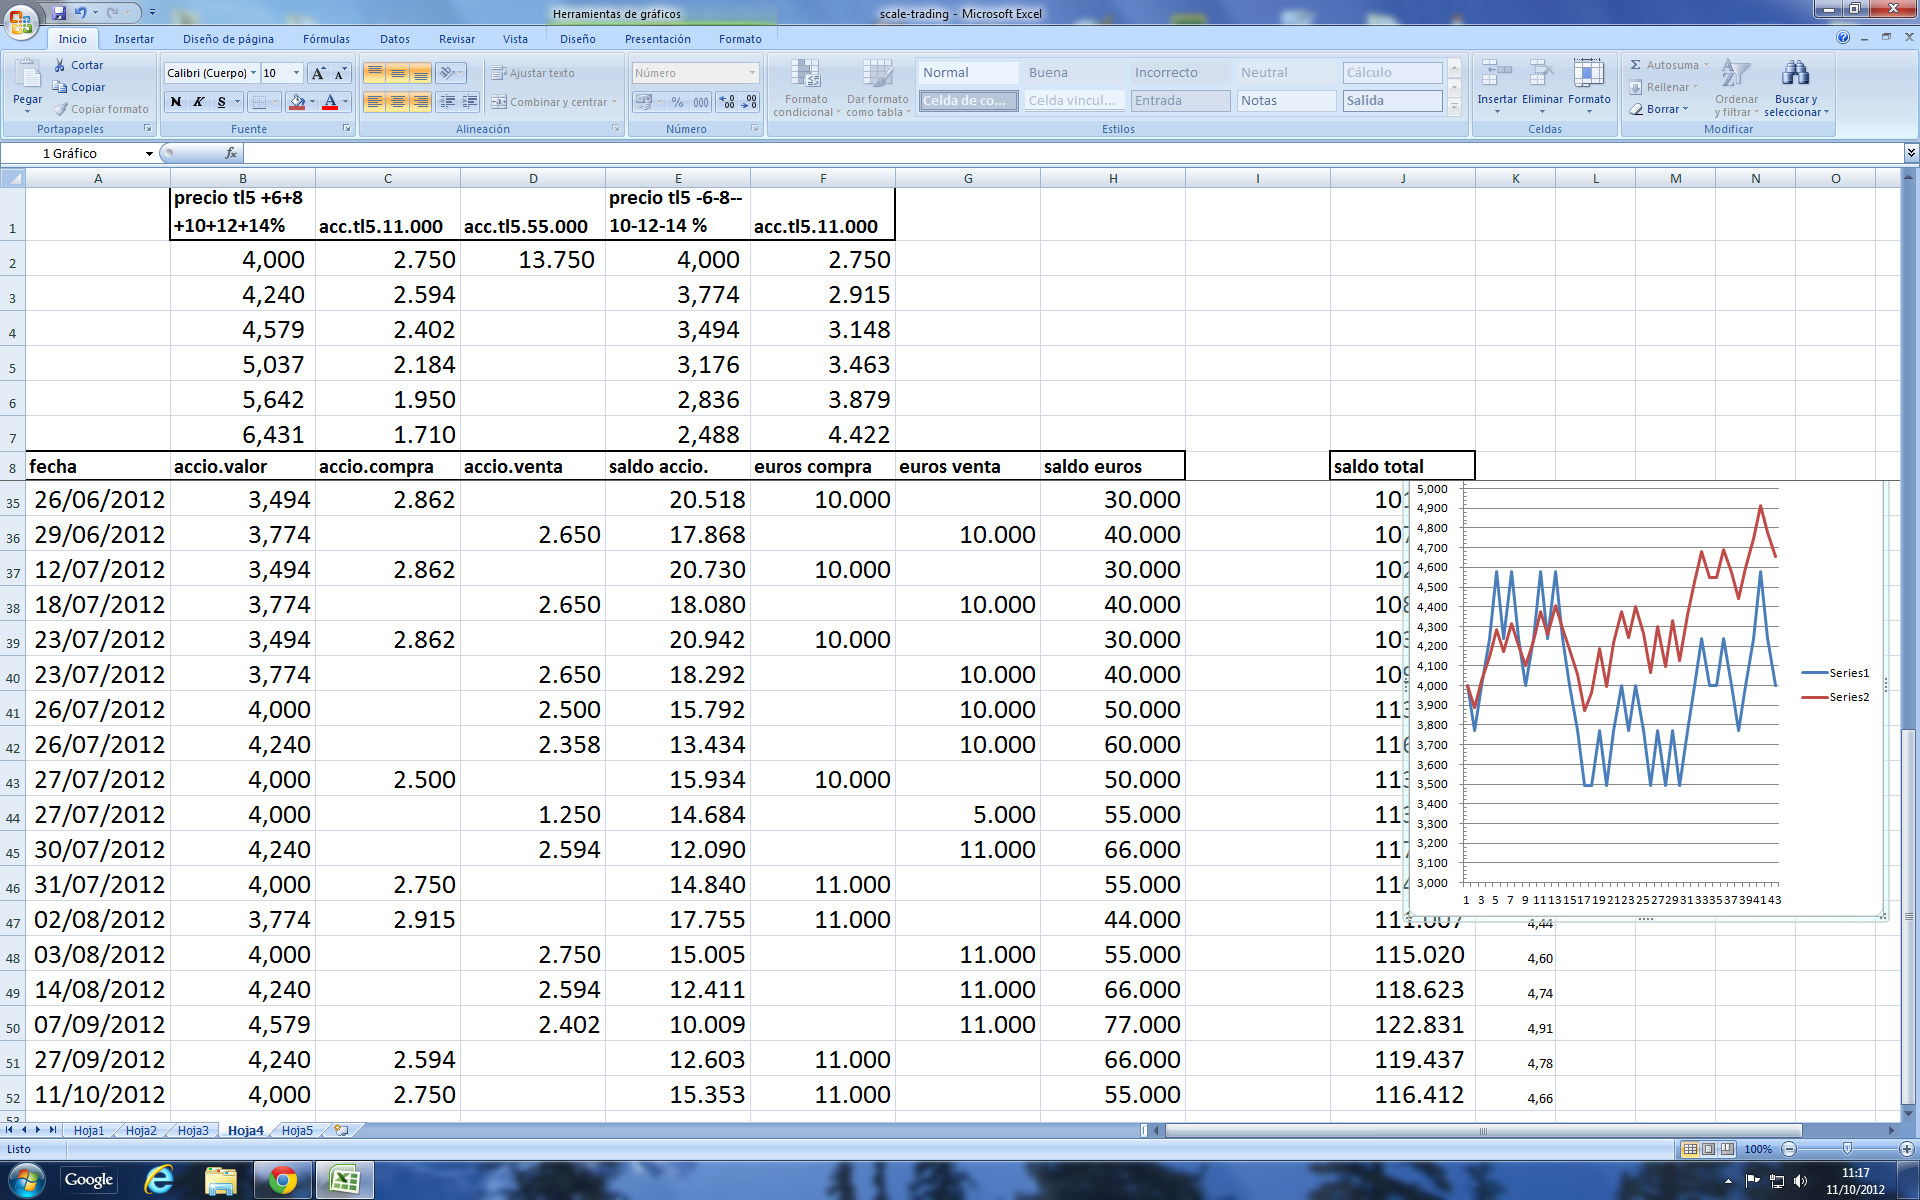Select the Buena cell style
This screenshot has height=1200, width=1920.
1048,73
